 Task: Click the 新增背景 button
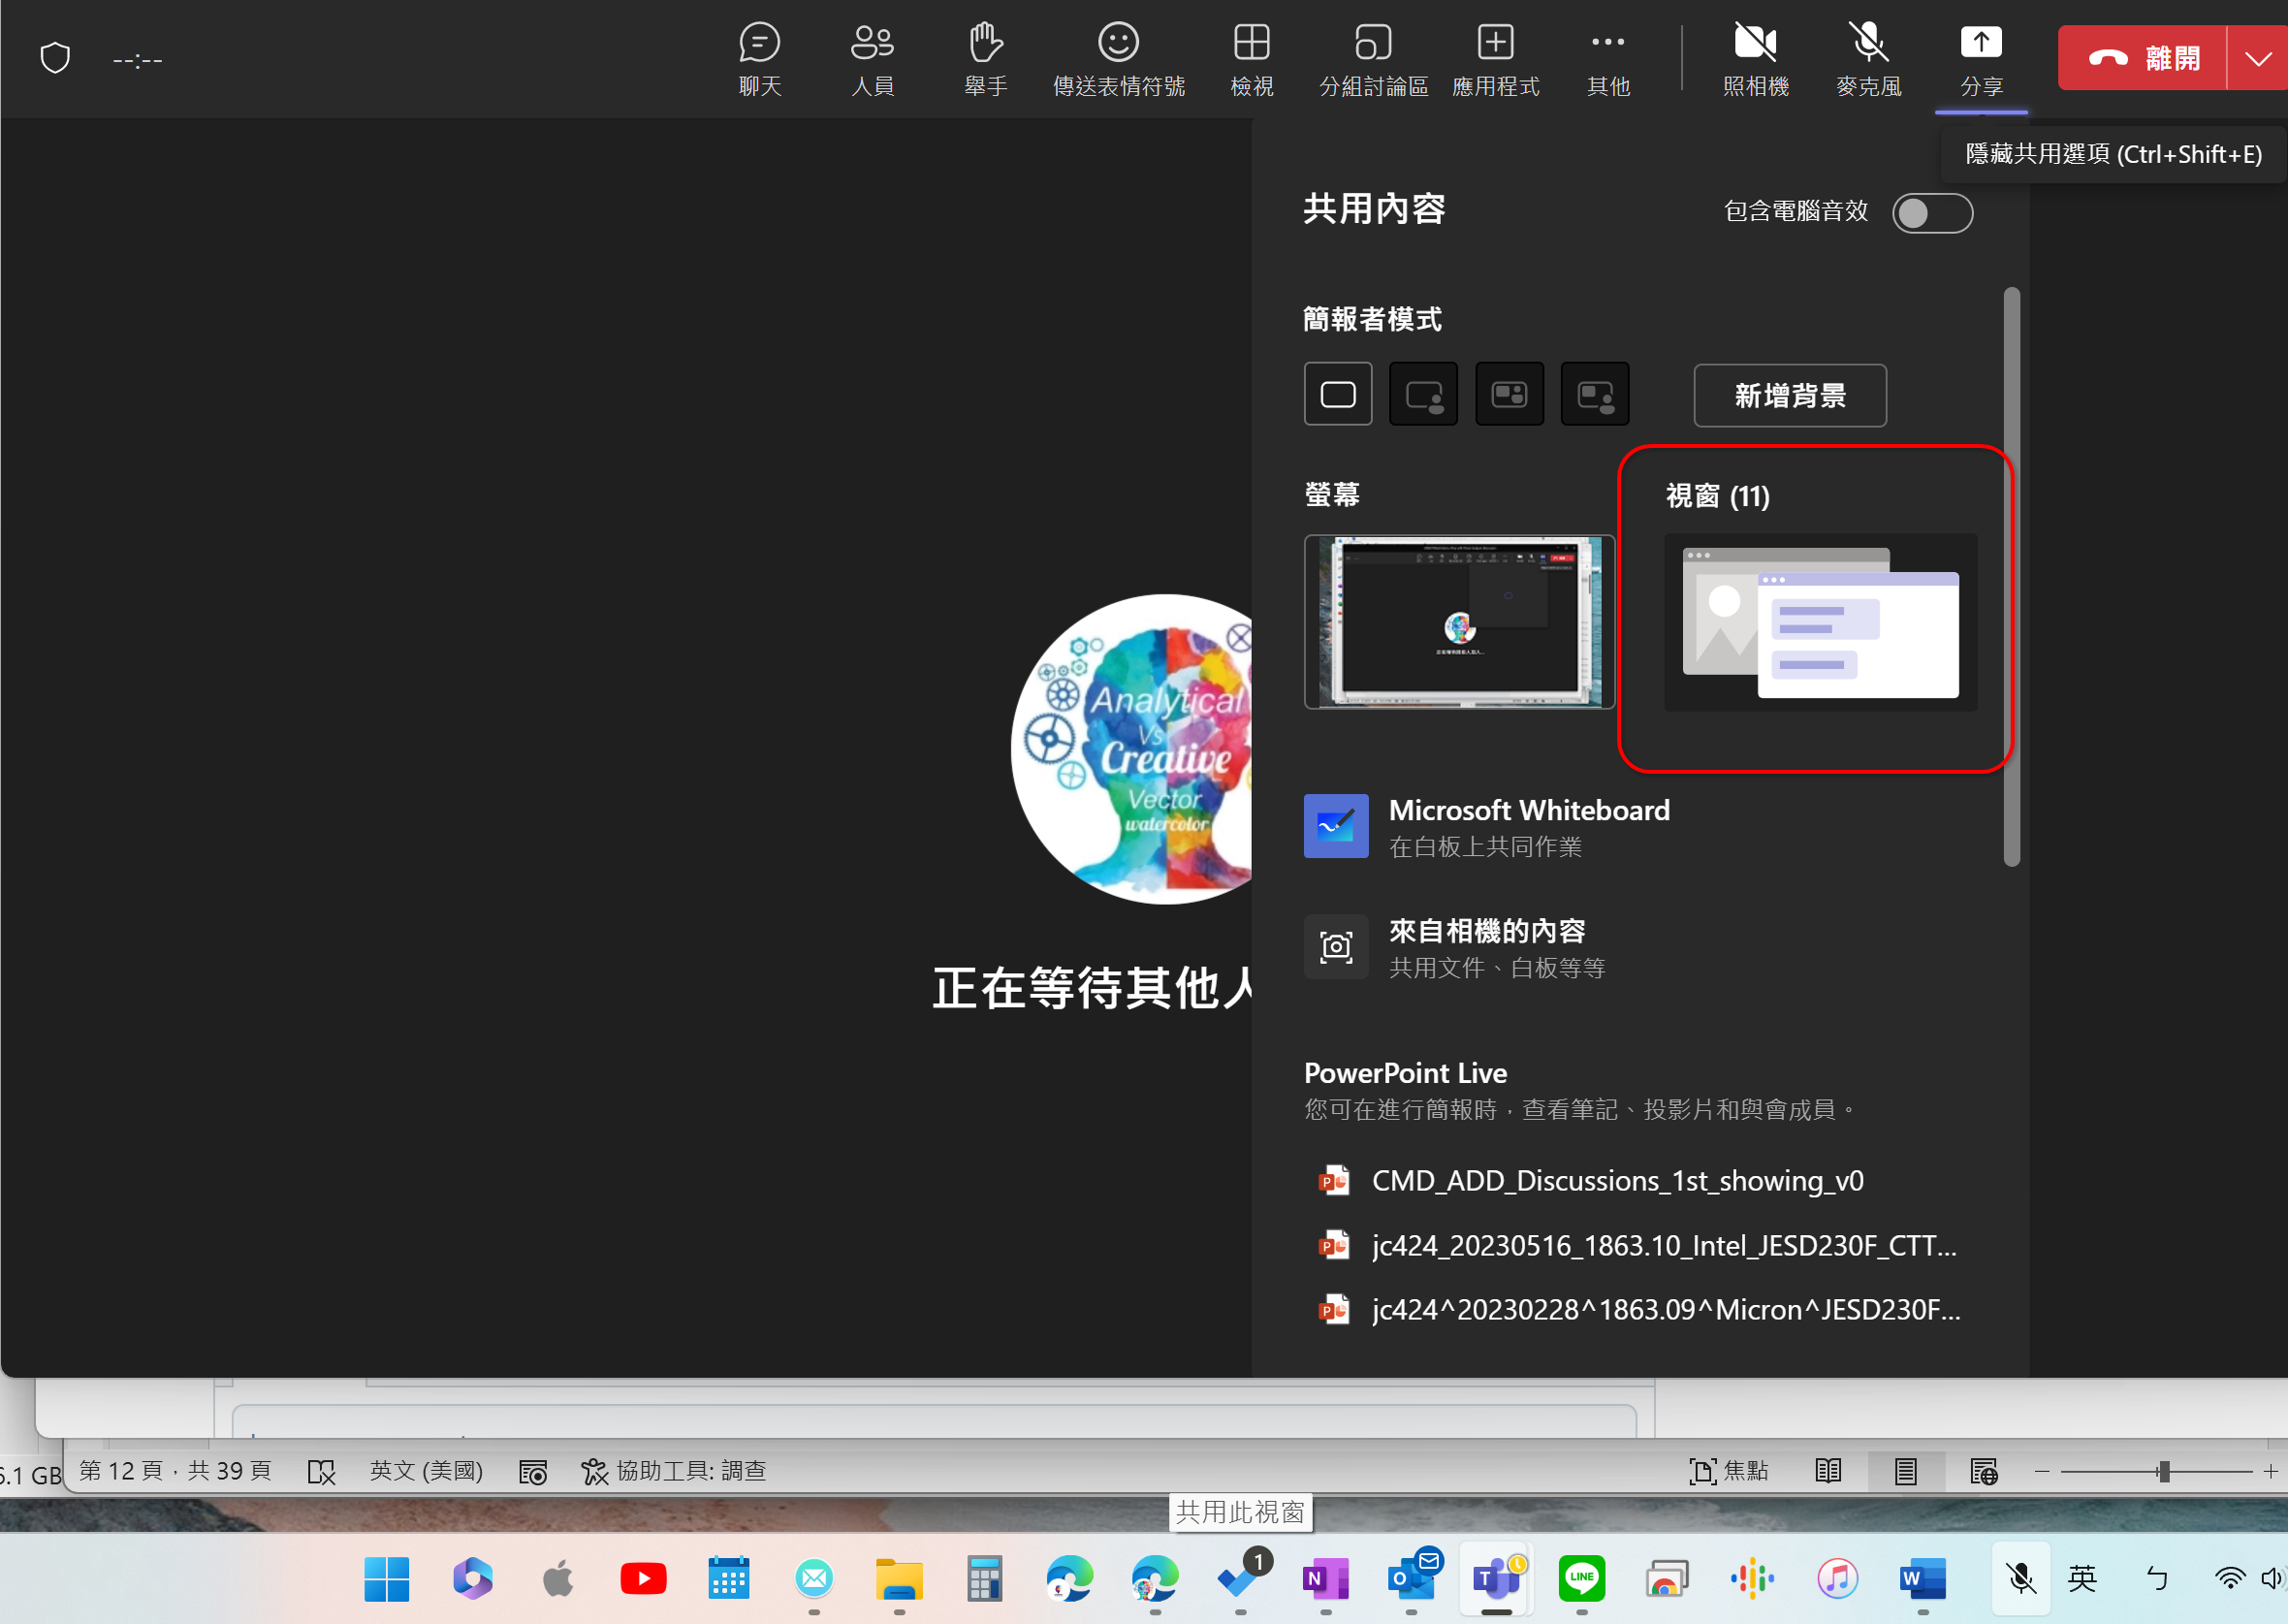tap(1789, 395)
